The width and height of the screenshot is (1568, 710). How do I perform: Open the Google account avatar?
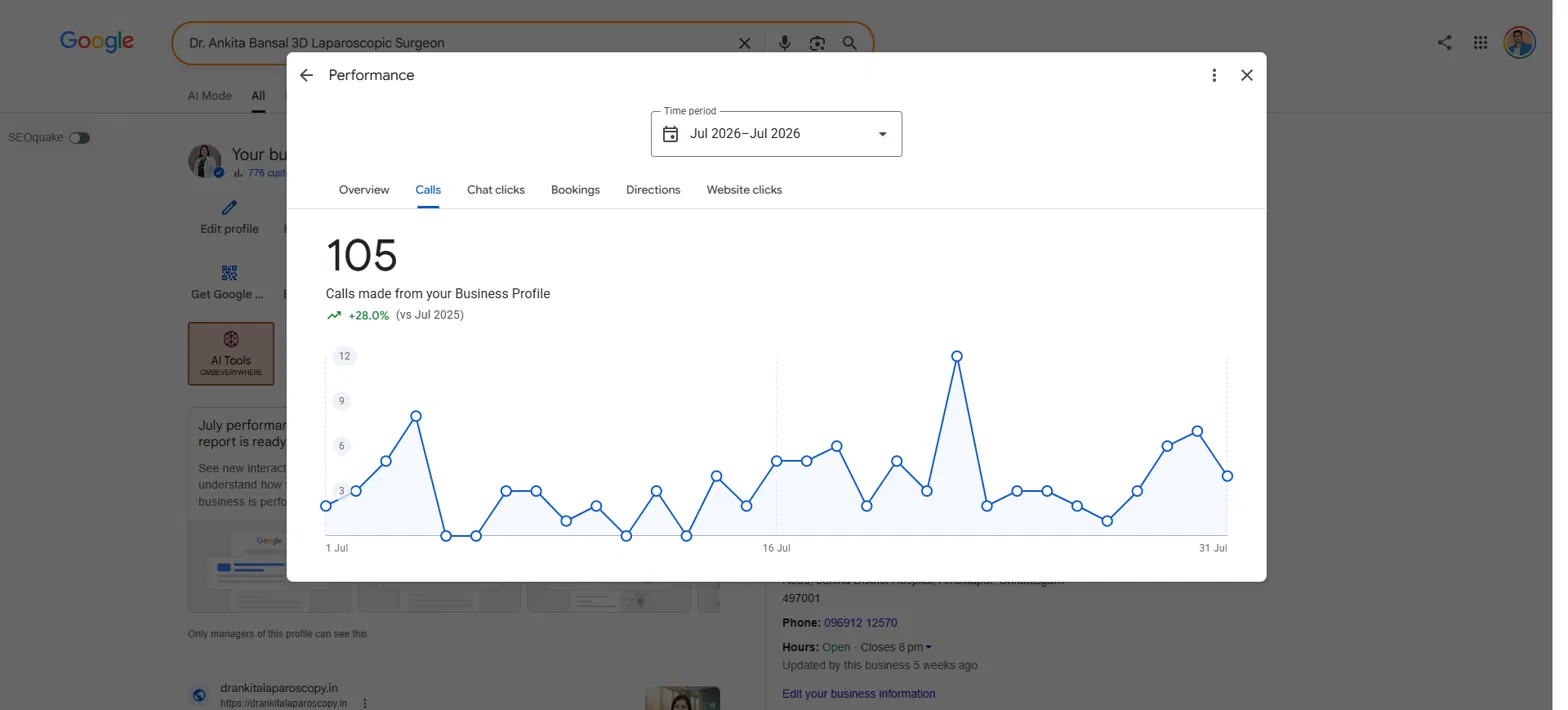(1520, 42)
